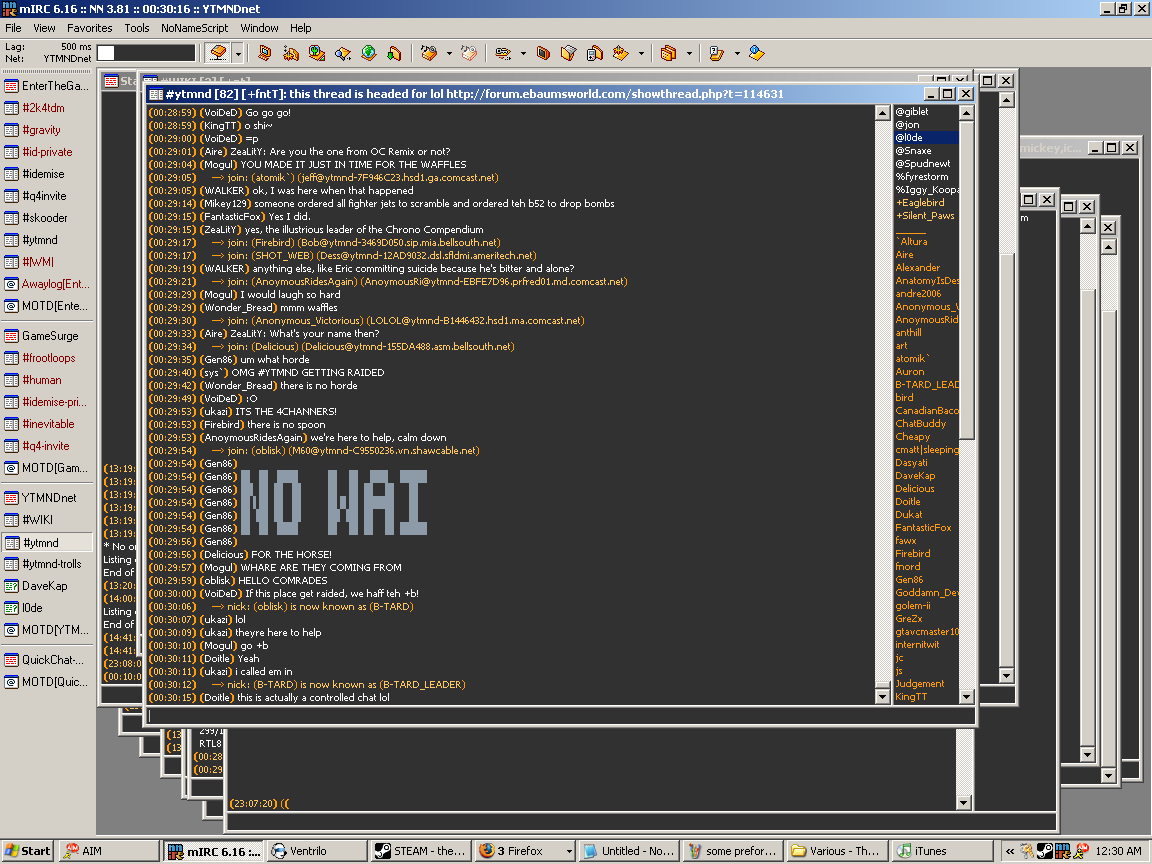Select the #gravity channel in switchbar
This screenshot has width=1152, height=864.
point(41,130)
